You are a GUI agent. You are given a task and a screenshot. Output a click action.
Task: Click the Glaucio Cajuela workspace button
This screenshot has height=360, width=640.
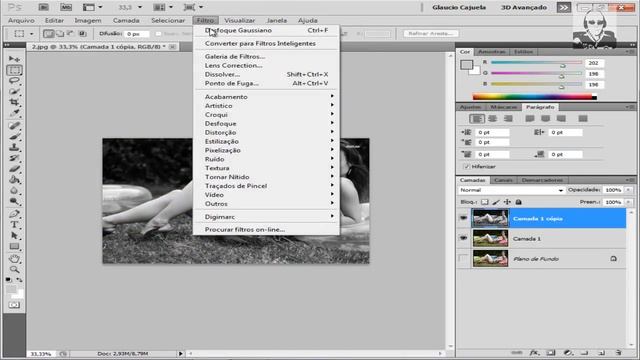459,7
